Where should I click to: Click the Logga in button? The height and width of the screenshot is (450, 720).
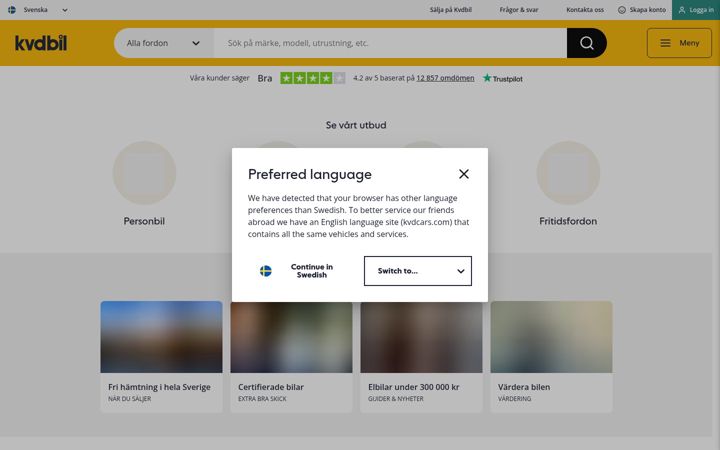696,10
